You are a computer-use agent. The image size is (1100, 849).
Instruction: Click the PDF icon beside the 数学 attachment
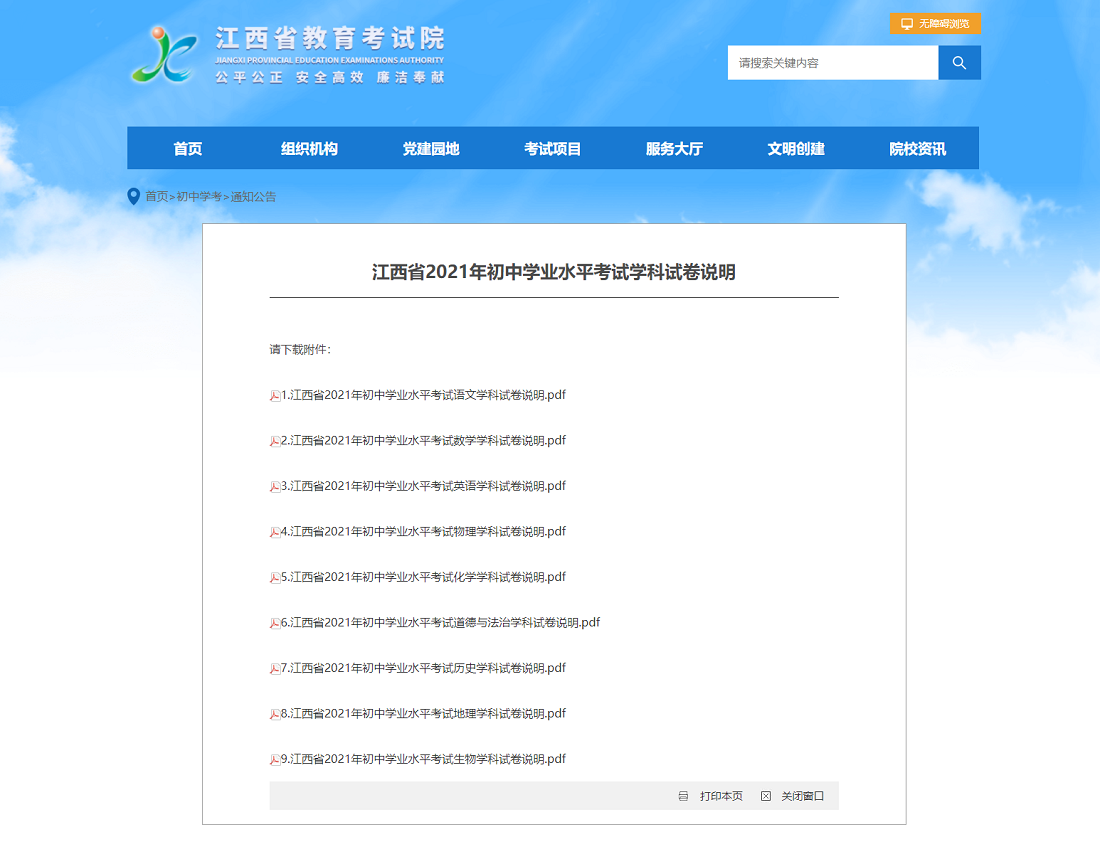point(276,440)
